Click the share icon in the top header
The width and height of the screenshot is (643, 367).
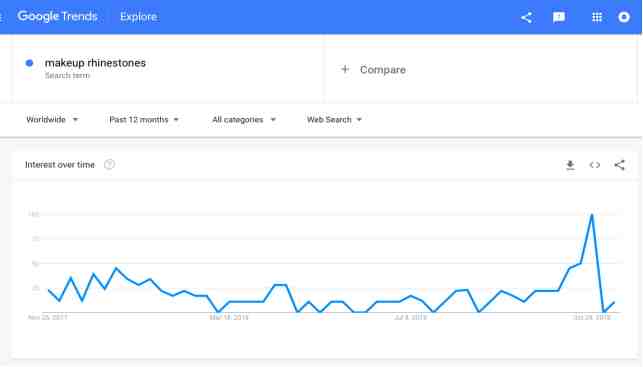(x=527, y=17)
